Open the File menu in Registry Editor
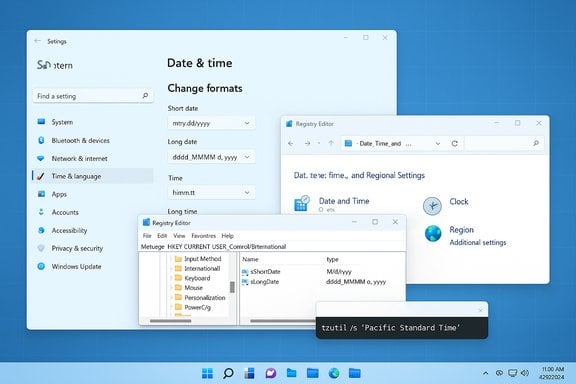The width and height of the screenshot is (576, 384). point(147,236)
